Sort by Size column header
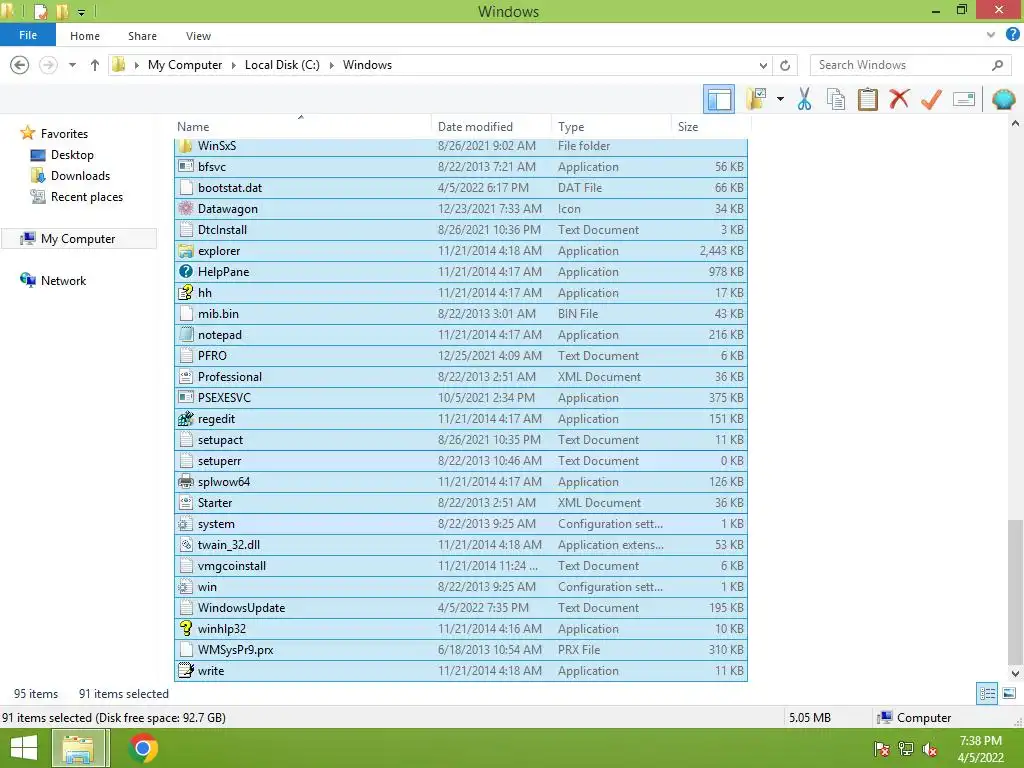Viewport: 1024px width, 768px height. (x=688, y=127)
